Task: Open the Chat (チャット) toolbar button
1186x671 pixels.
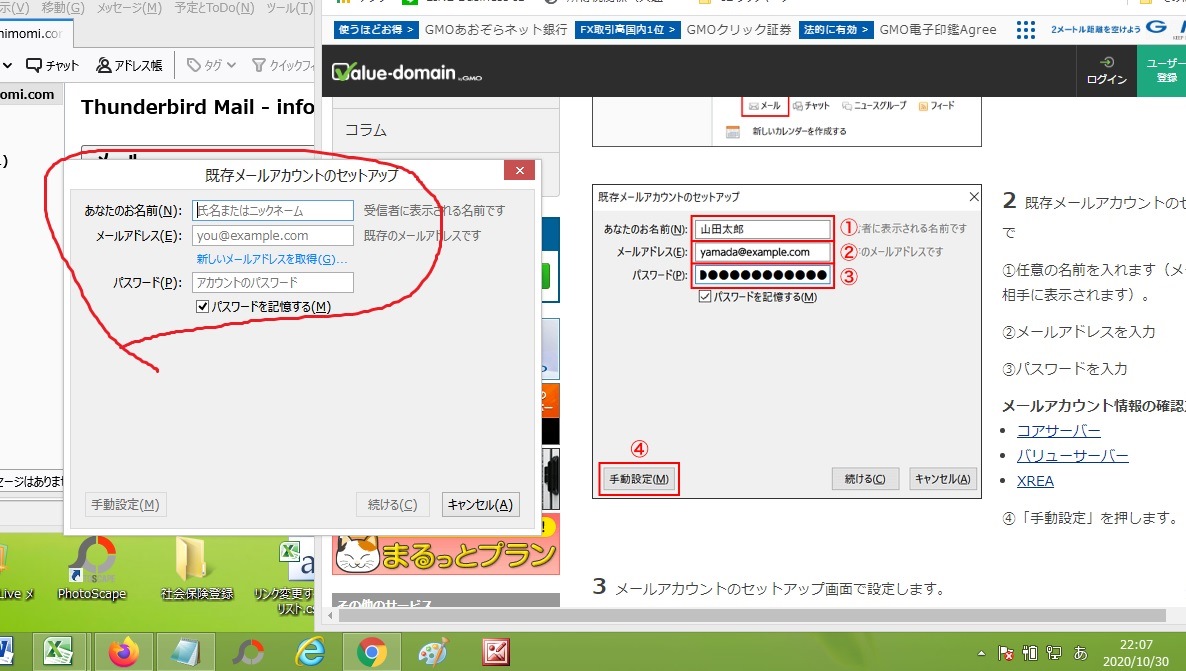Action: [x=52, y=66]
